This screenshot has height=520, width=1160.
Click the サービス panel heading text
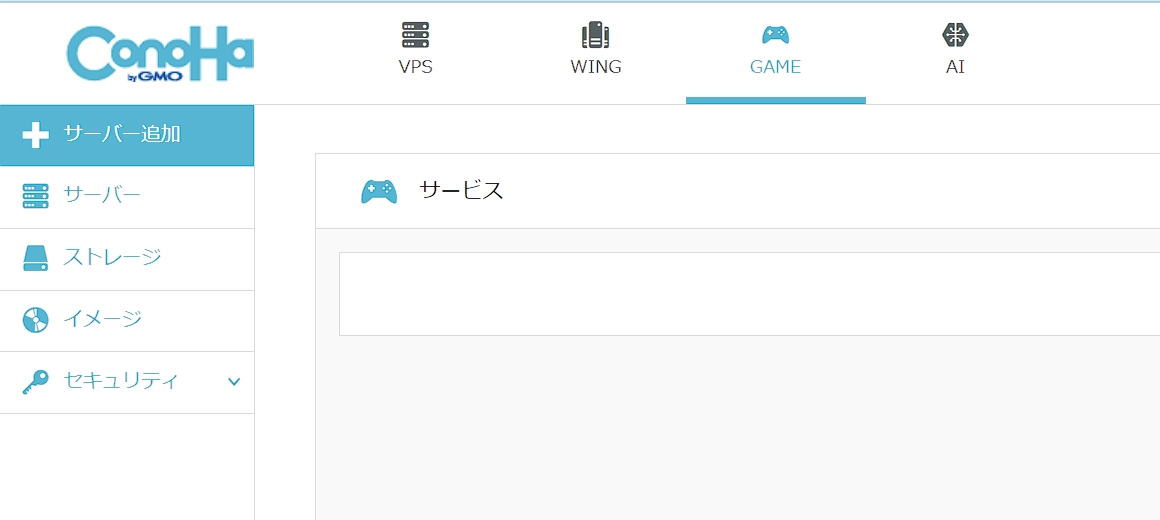tap(462, 191)
